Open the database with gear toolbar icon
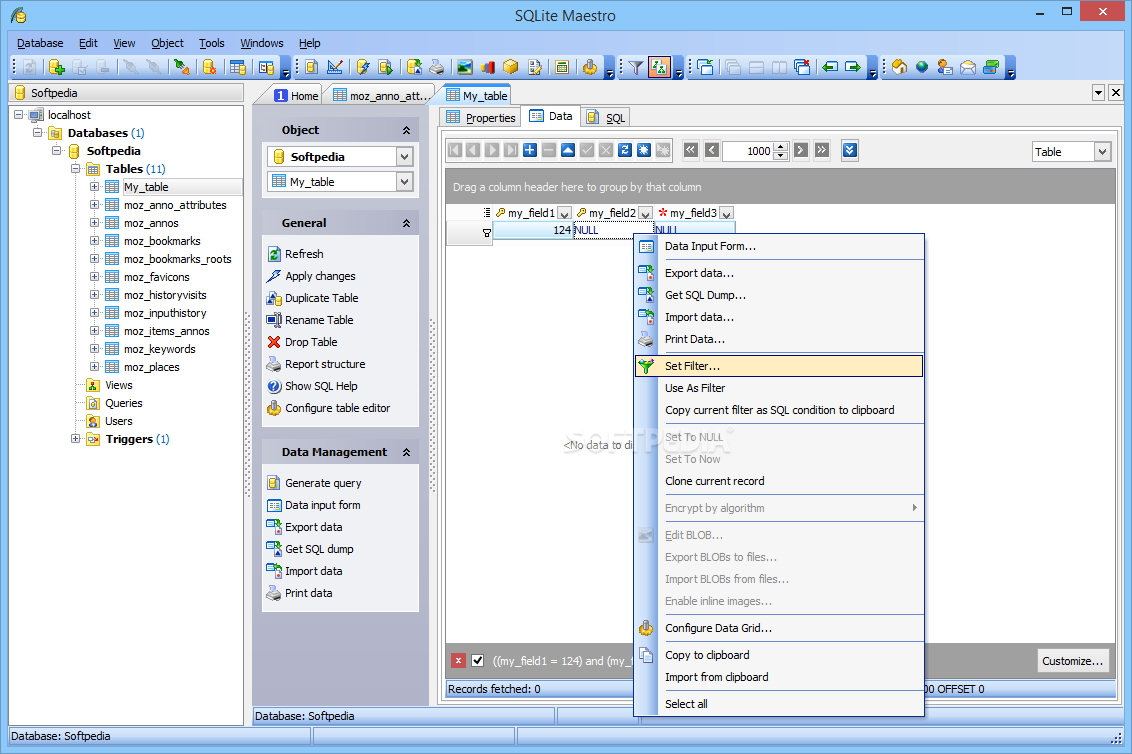Screen dimensions: 1132x754 [x=209, y=67]
